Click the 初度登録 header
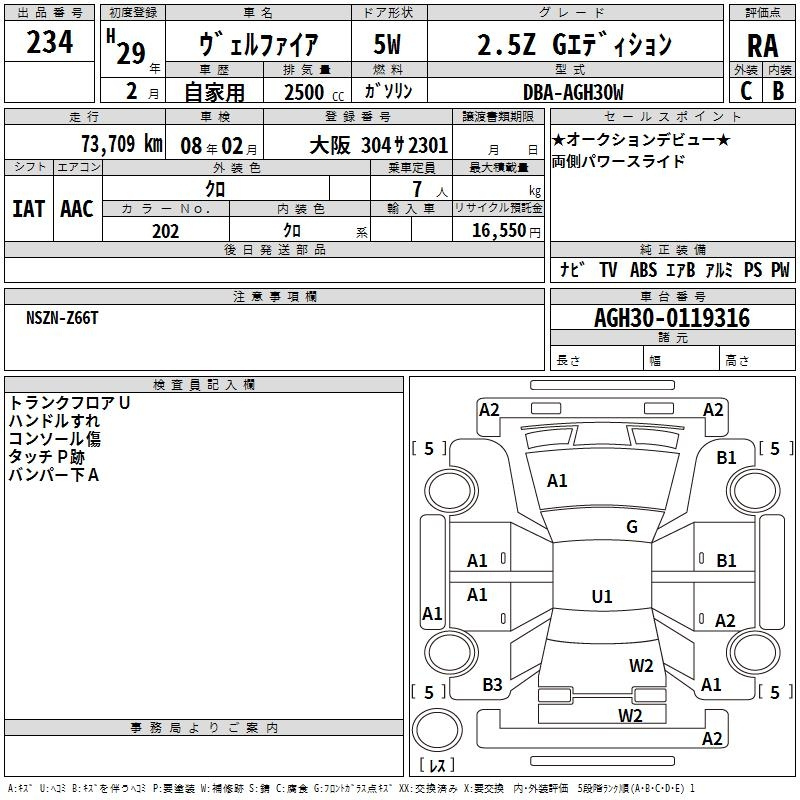The width and height of the screenshot is (800, 800). click(133, 13)
